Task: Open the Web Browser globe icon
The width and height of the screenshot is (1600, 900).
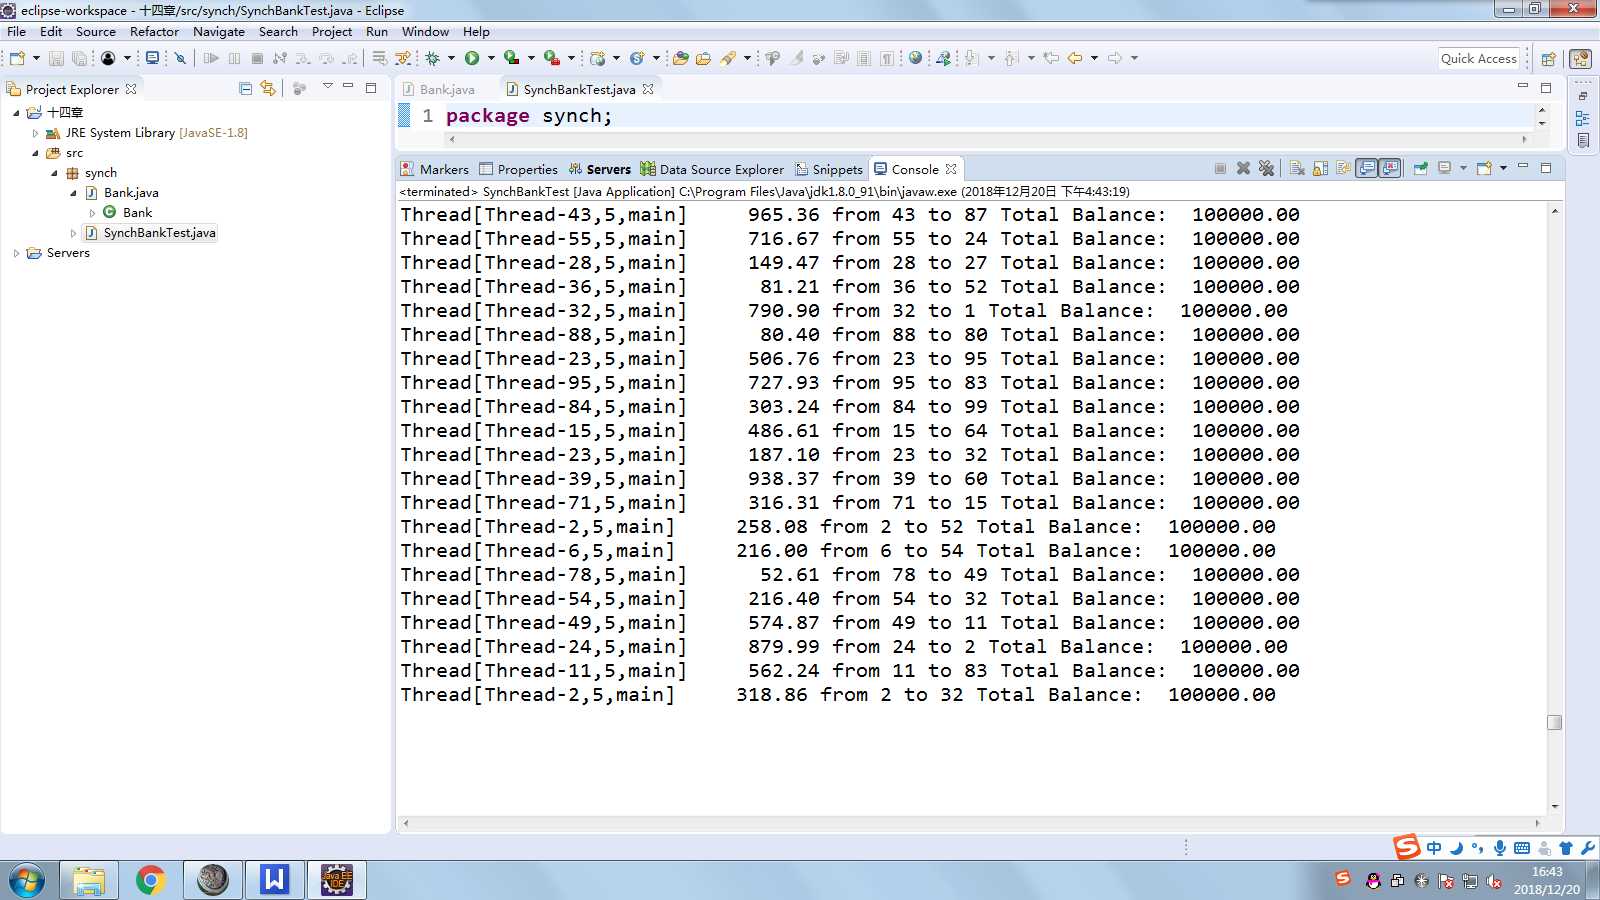Action: click(915, 58)
